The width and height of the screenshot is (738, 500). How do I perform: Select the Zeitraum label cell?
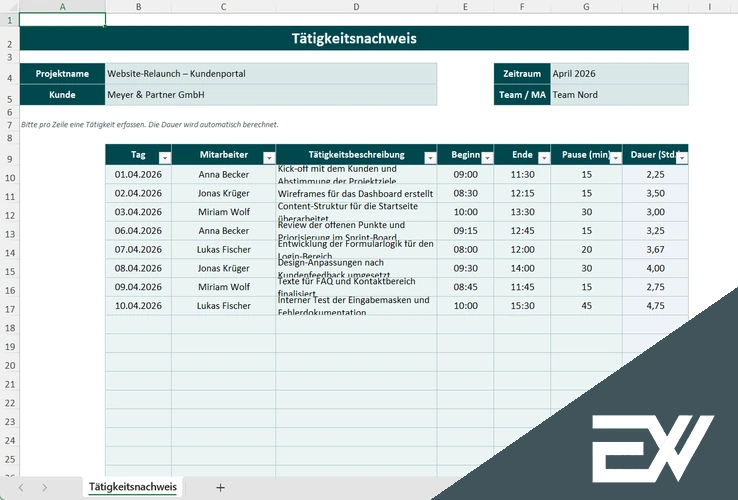coord(522,74)
